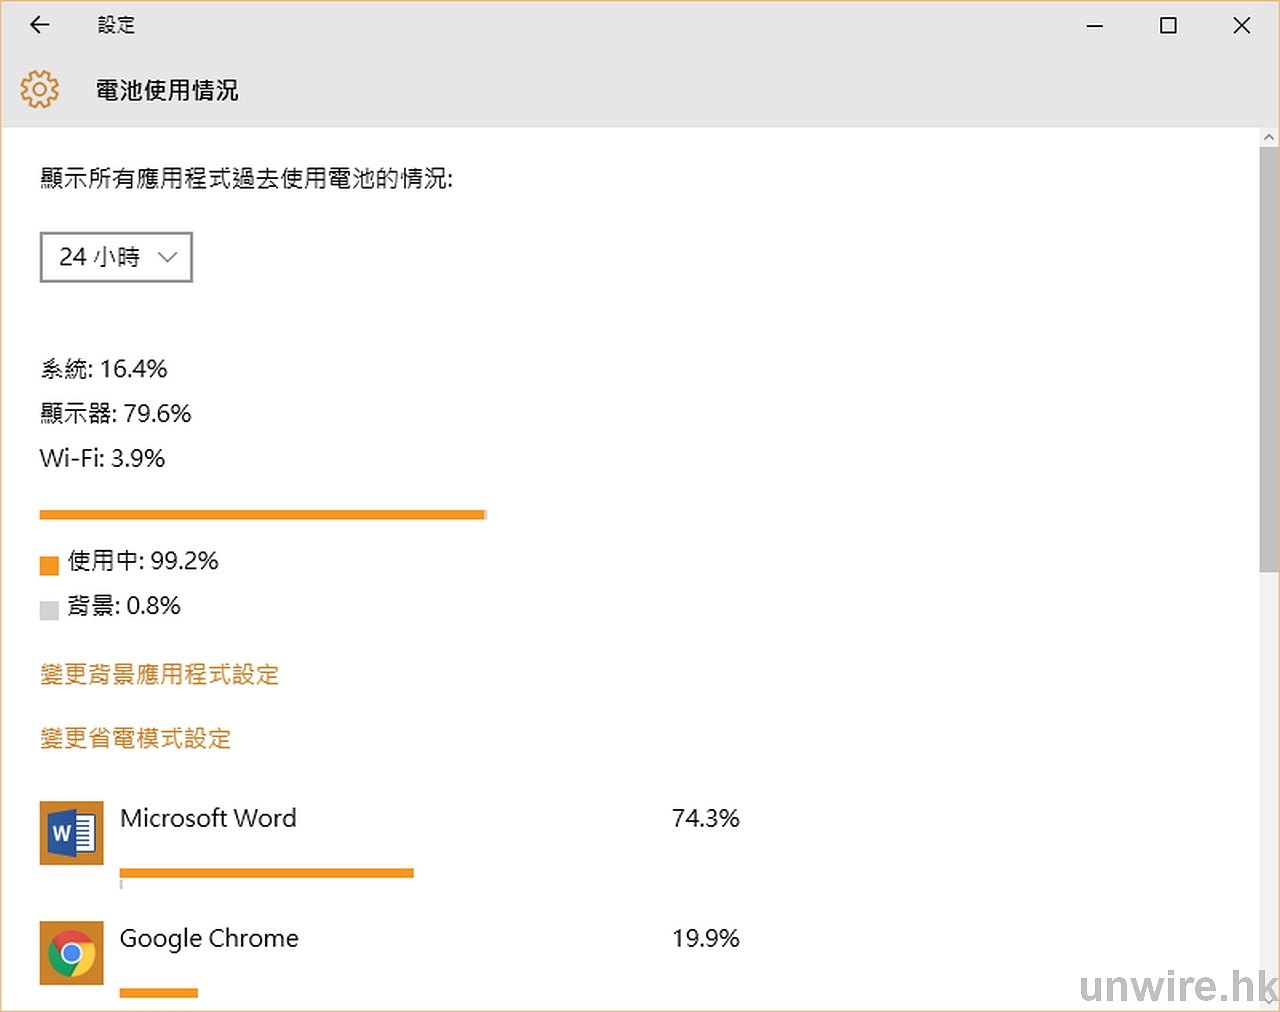Click the Microsoft Word usage bar
This screenshot has width=1280, height=1012.
click(x=266, y=873)
